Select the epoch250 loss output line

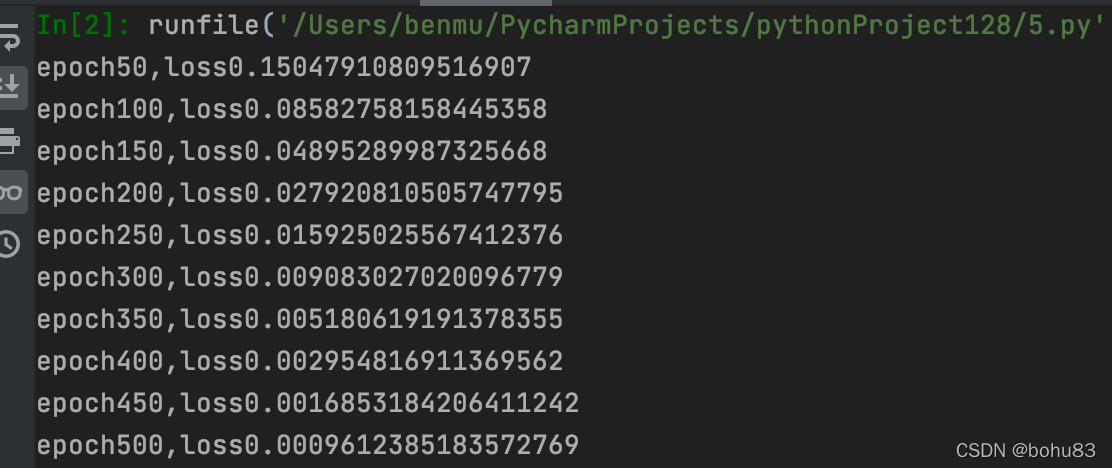299,235
